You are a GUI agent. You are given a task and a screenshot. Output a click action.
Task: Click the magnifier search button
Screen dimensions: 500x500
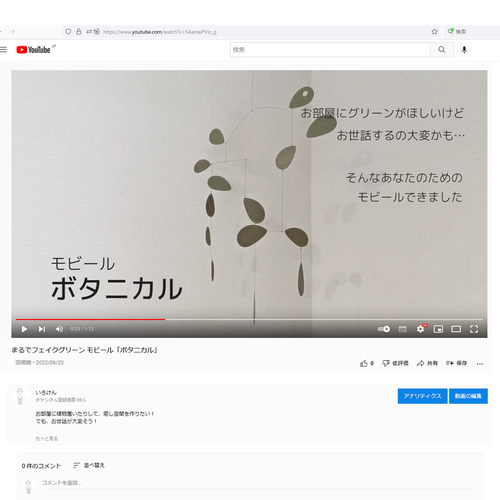point(442,50)
